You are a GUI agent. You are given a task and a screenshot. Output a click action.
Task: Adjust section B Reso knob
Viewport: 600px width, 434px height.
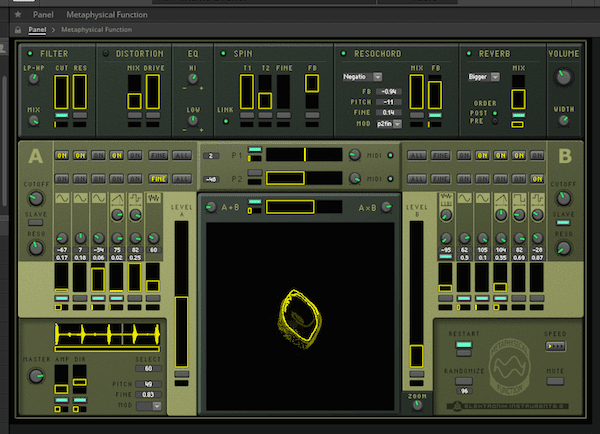(x=563, y=248)
